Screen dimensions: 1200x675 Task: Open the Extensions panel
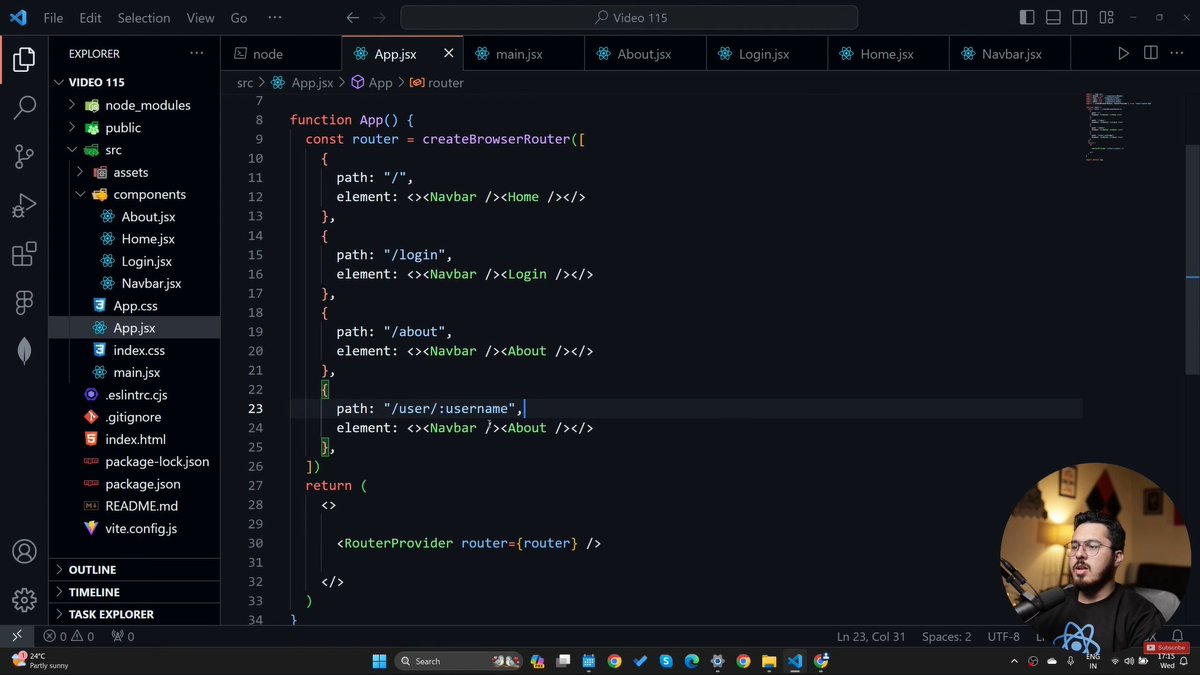23,254
